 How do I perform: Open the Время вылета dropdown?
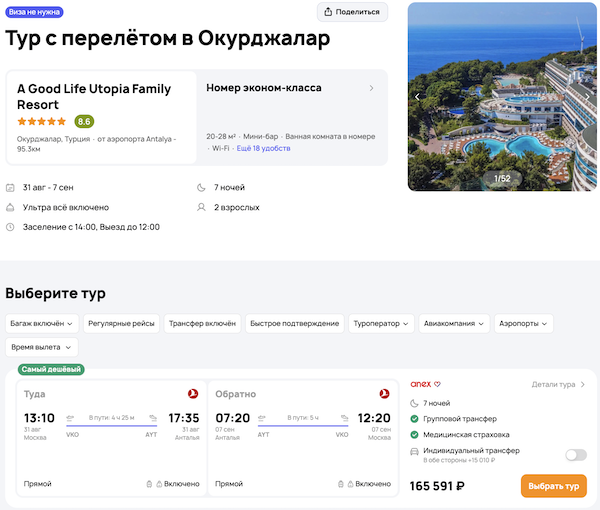pos(41,347)
